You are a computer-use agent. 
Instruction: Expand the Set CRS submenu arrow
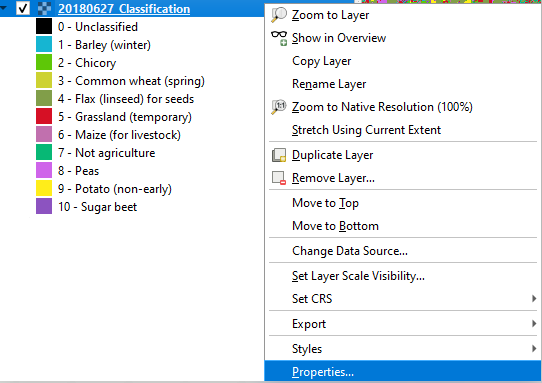[x=534, y=298]
